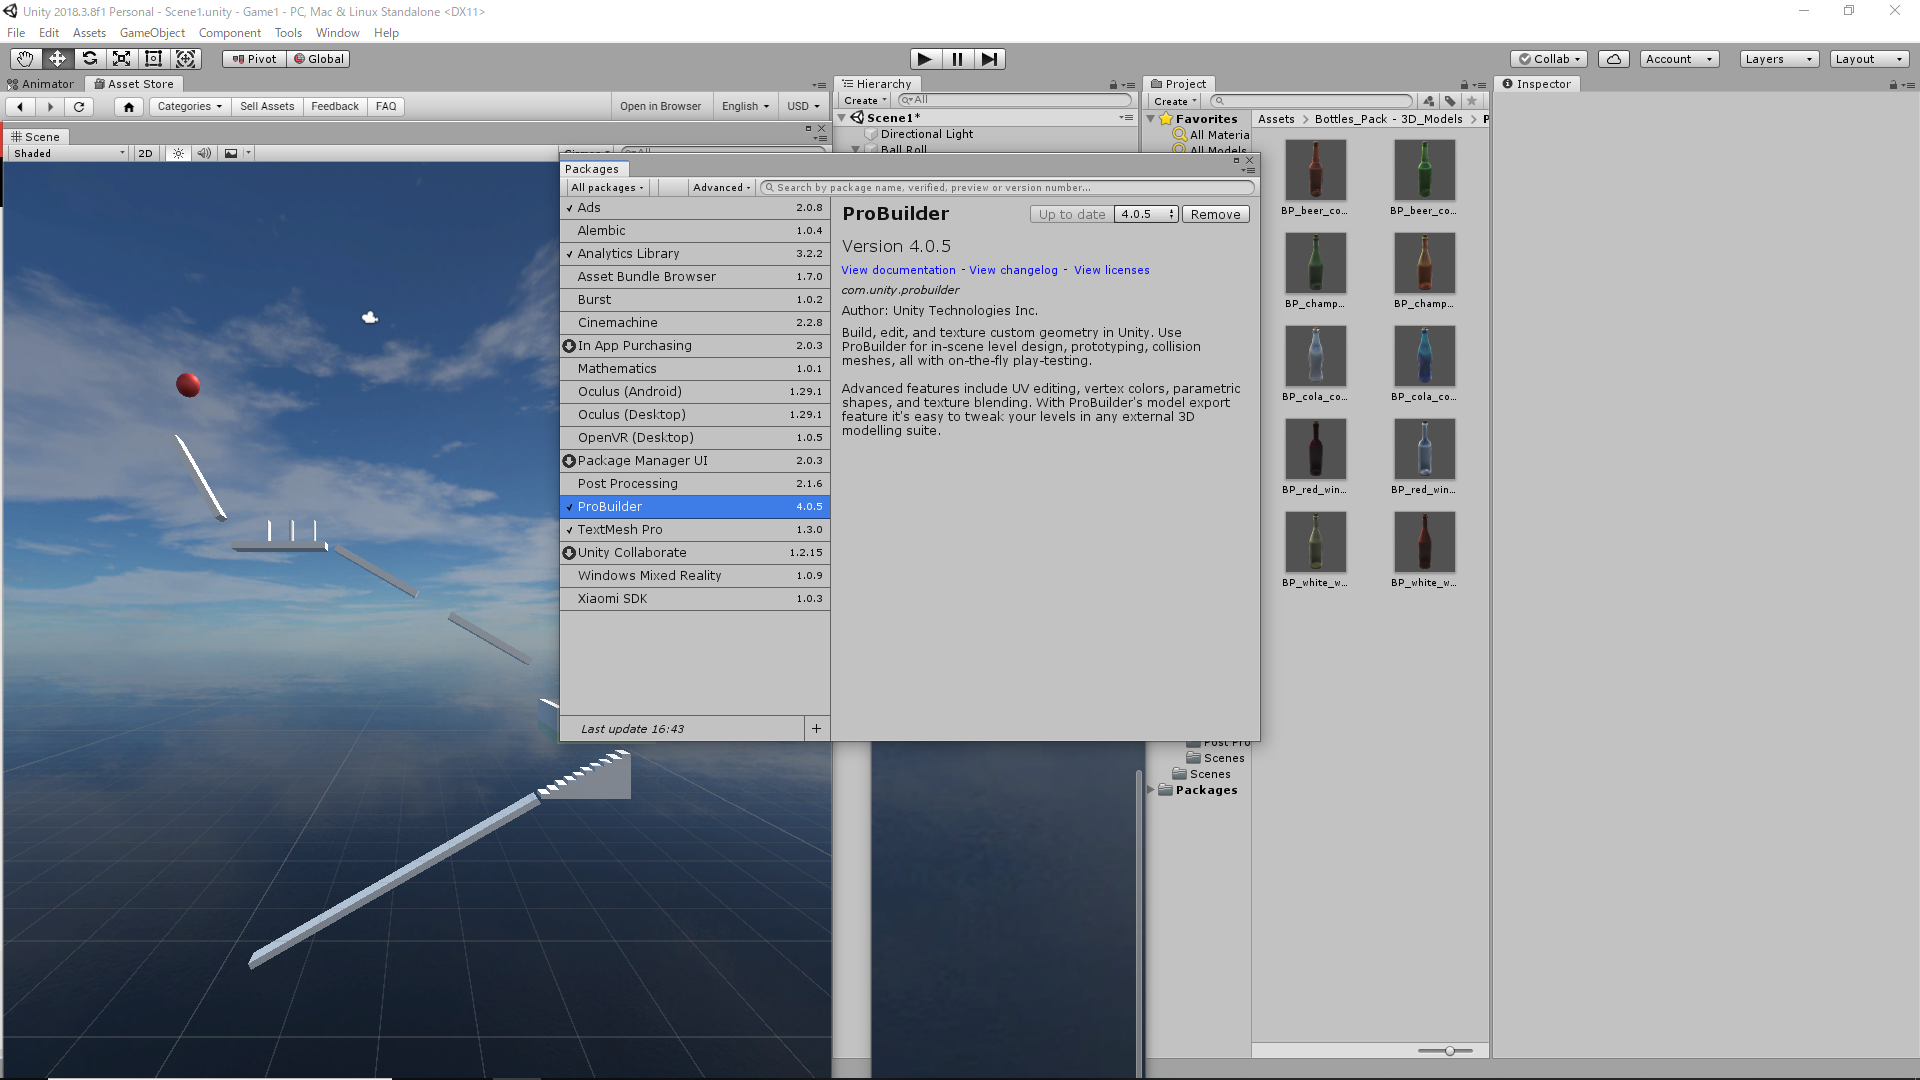Open the cloud services icon
This screenshot has width=1920, height=1080.
coord(1614,59)
